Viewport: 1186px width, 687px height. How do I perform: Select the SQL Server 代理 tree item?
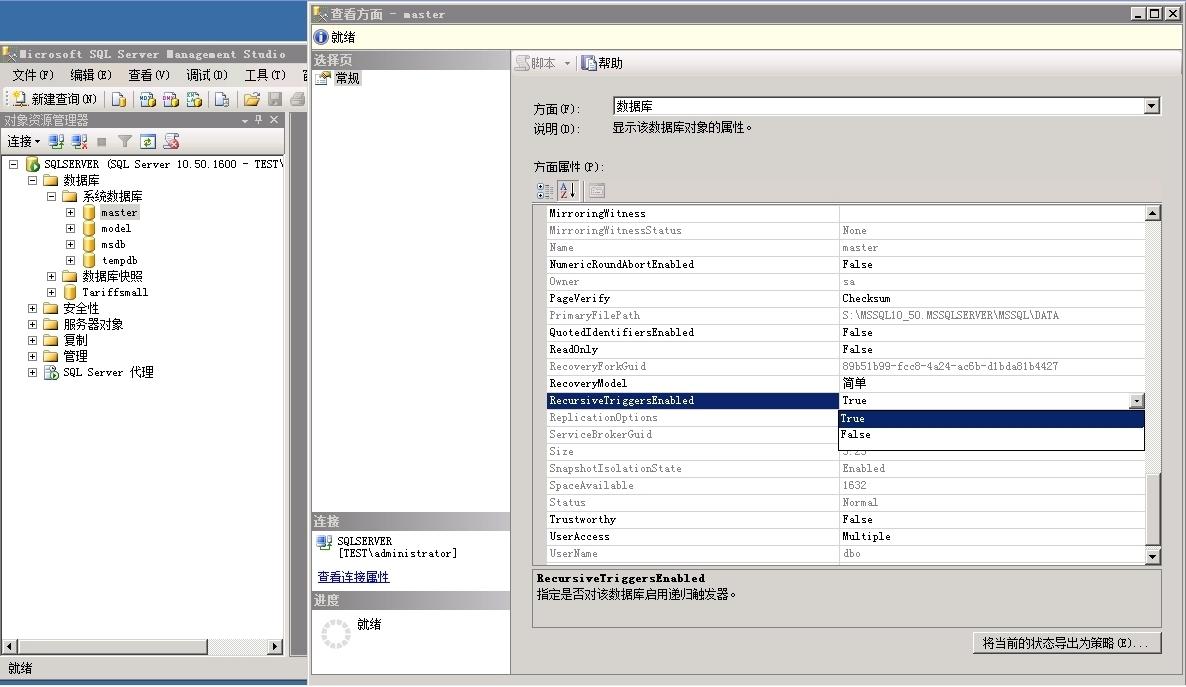click(108, 372)
